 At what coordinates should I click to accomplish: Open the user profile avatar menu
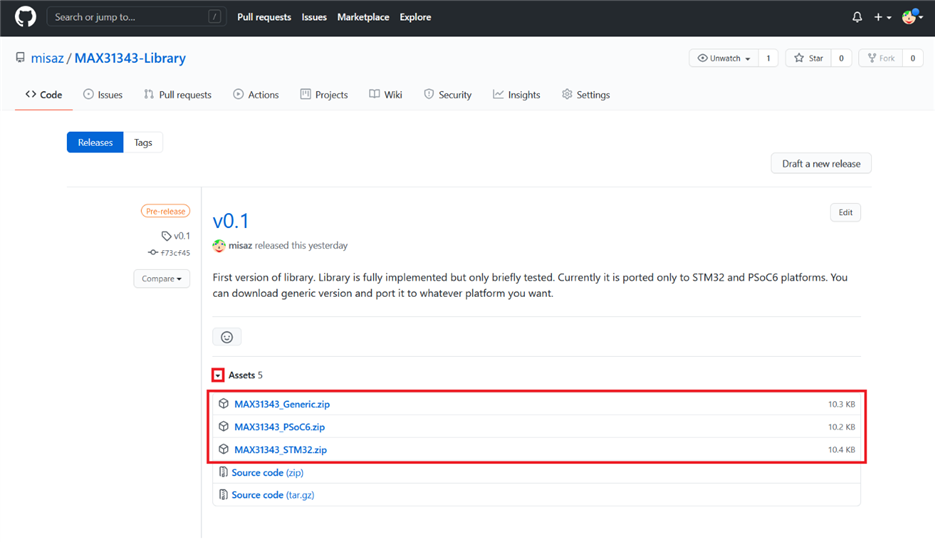(910, 17)
